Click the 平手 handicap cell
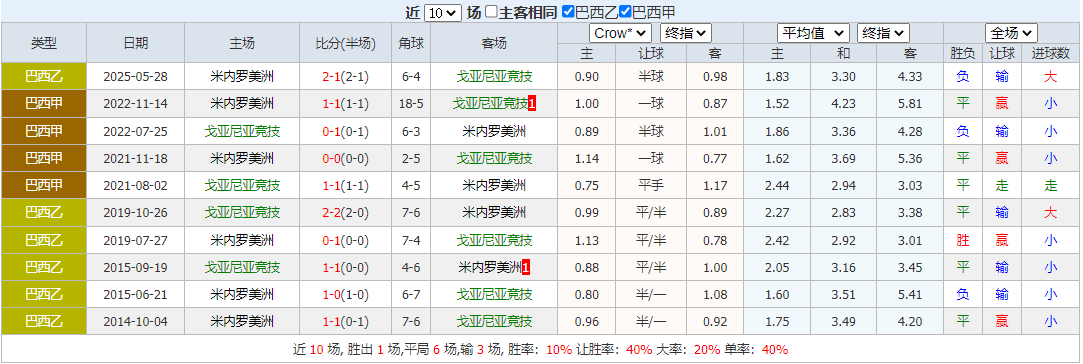1083x364 pixels. (651, 186)
